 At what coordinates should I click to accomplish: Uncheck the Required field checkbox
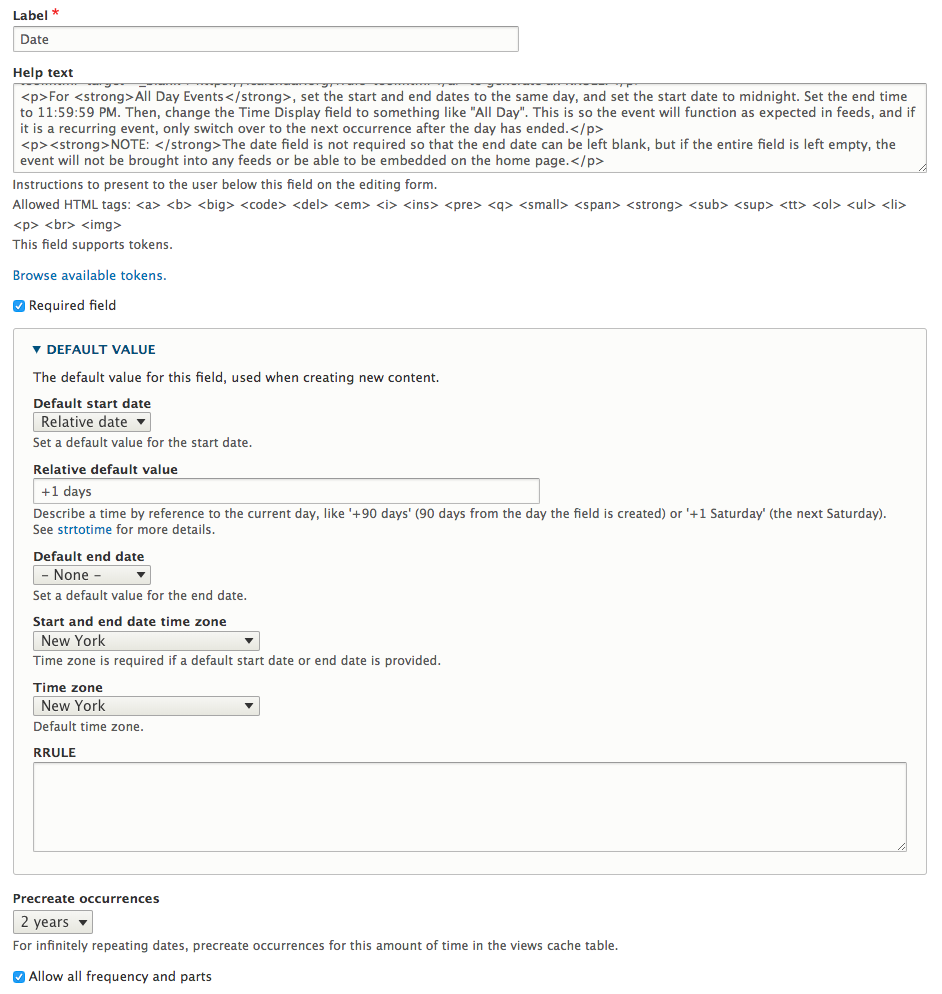click(19, 306)
